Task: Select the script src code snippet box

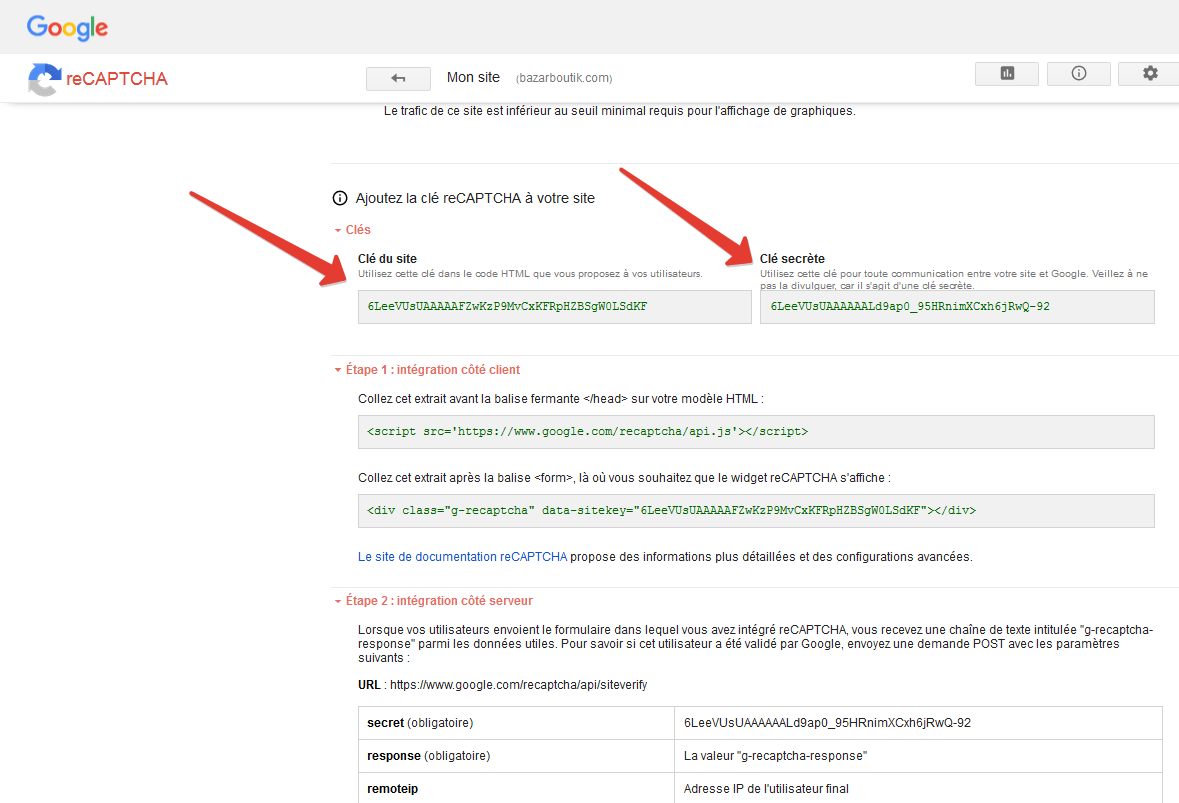Action: coord(756,432)
